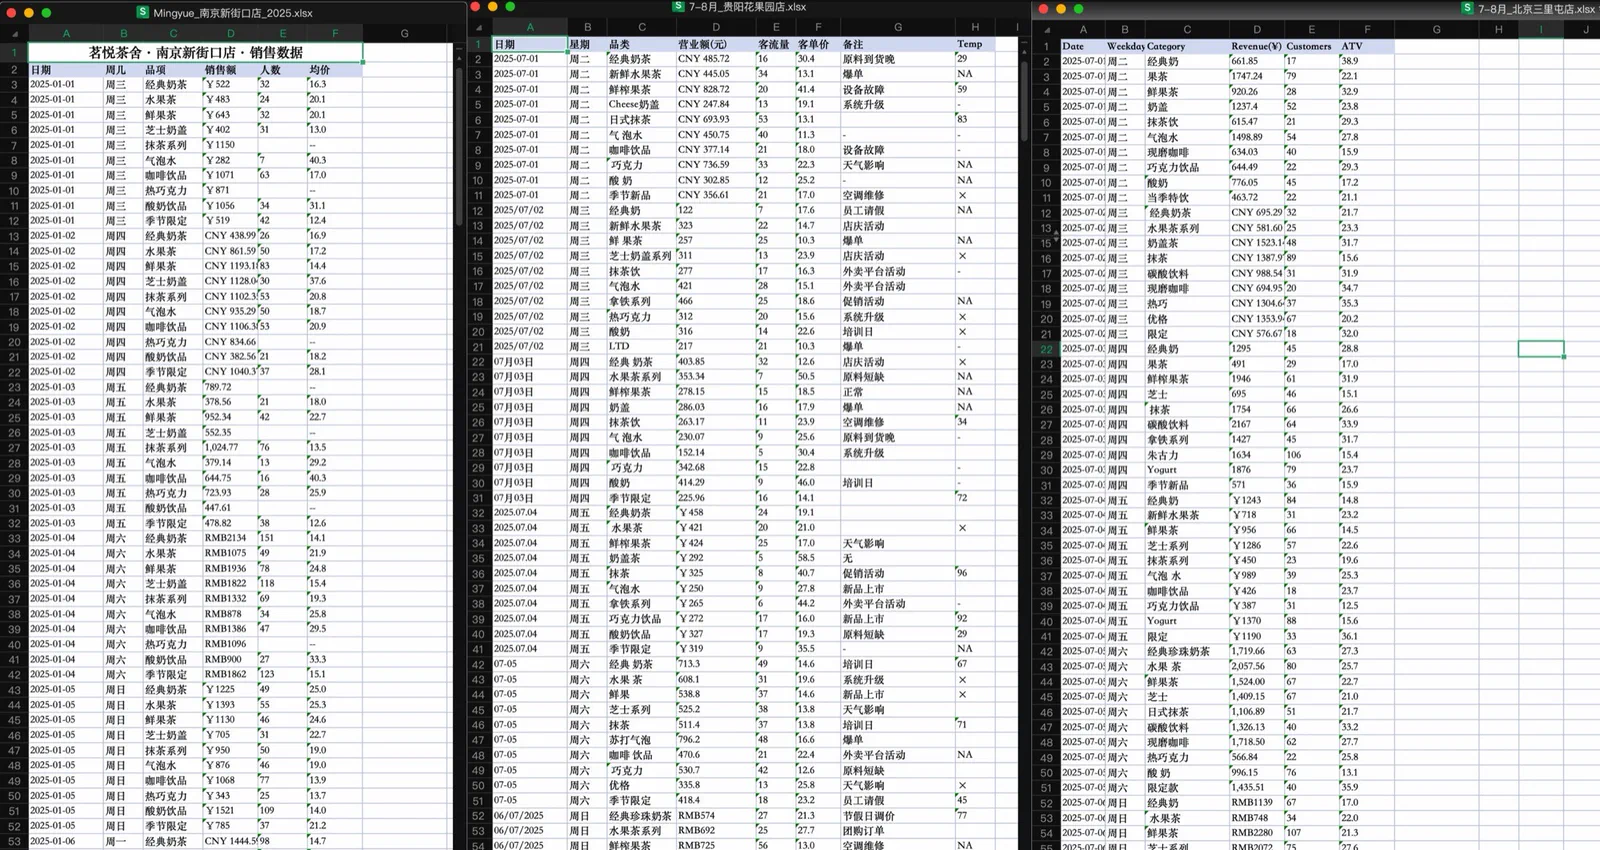Select the 团购订单 note cell
Viewport: 1600px width, 850px height.
point(897,831)
